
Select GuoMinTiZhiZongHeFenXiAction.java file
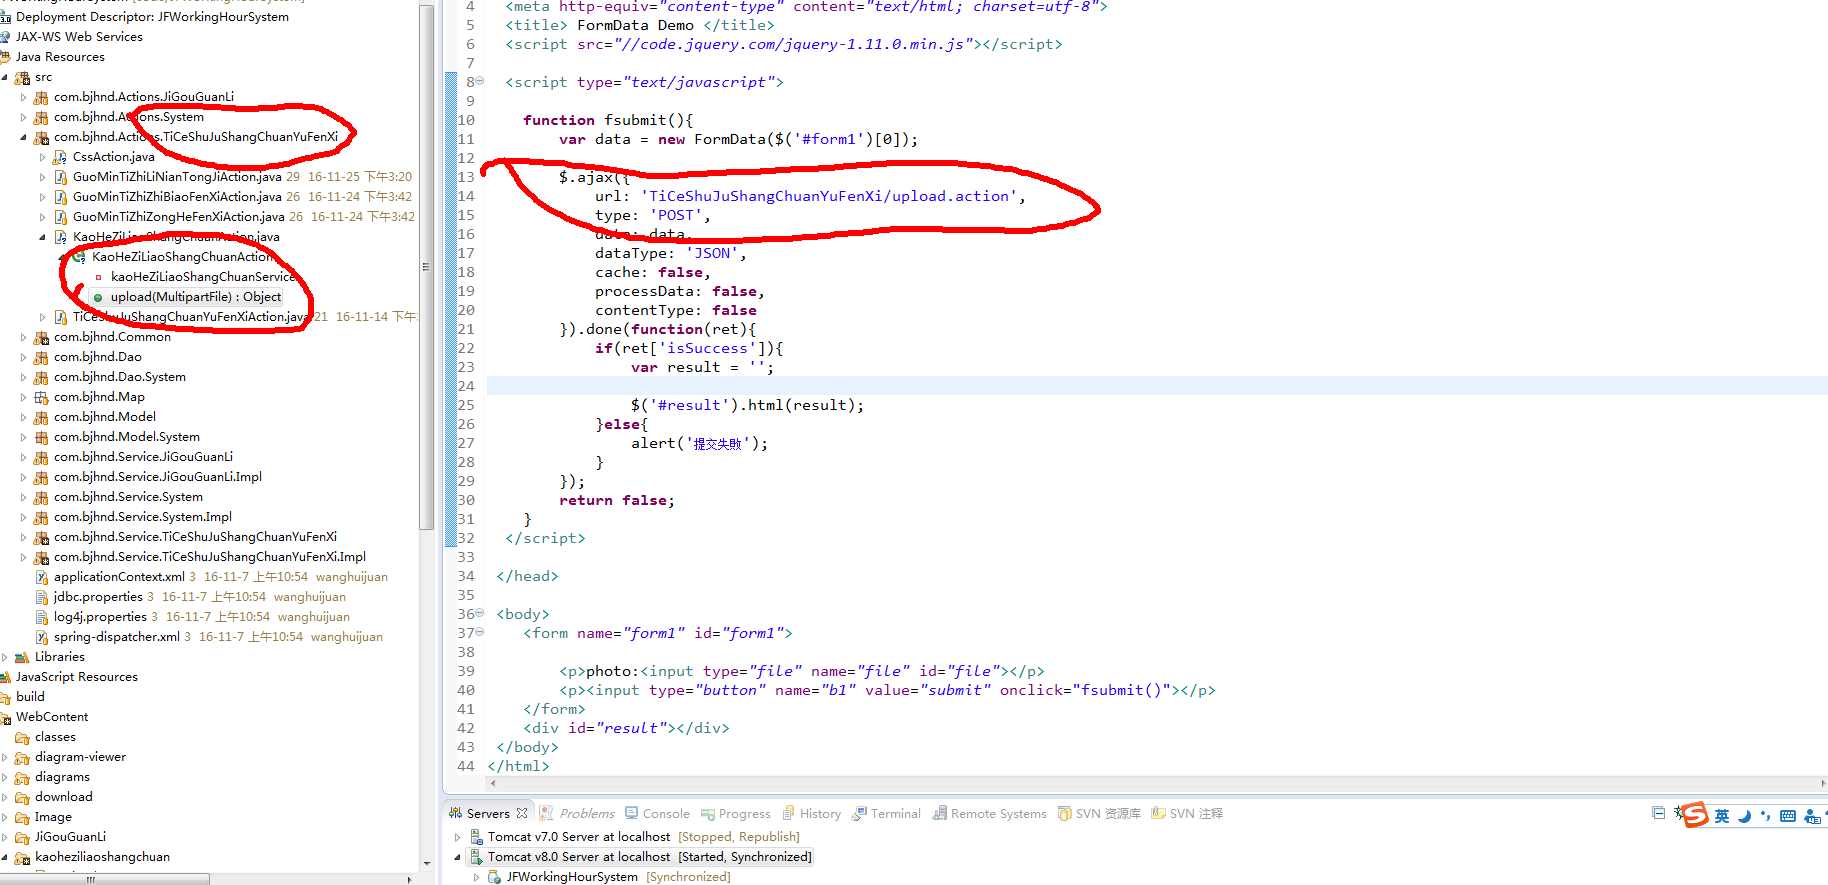[x=179, y=217]
